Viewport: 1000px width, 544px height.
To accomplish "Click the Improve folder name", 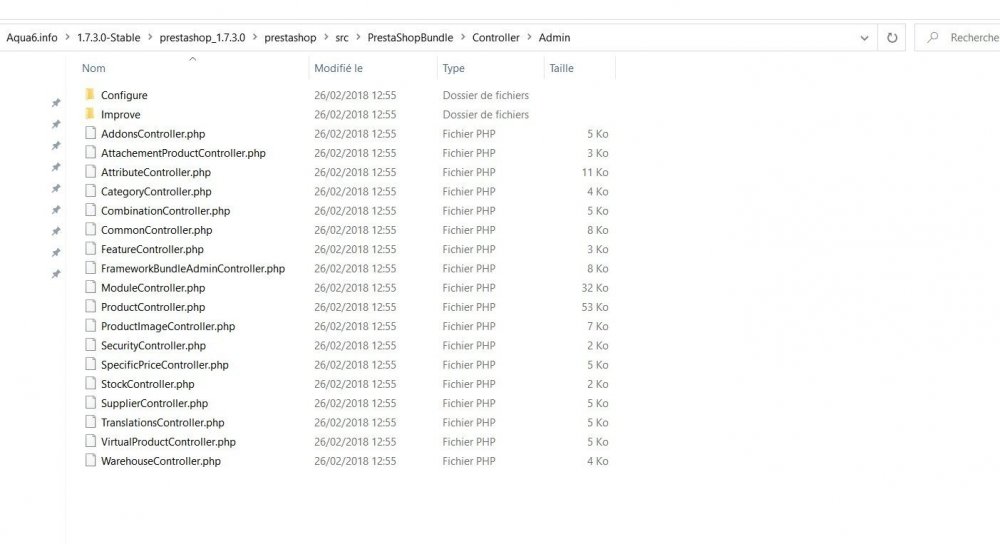I will [x=121, y=115].
